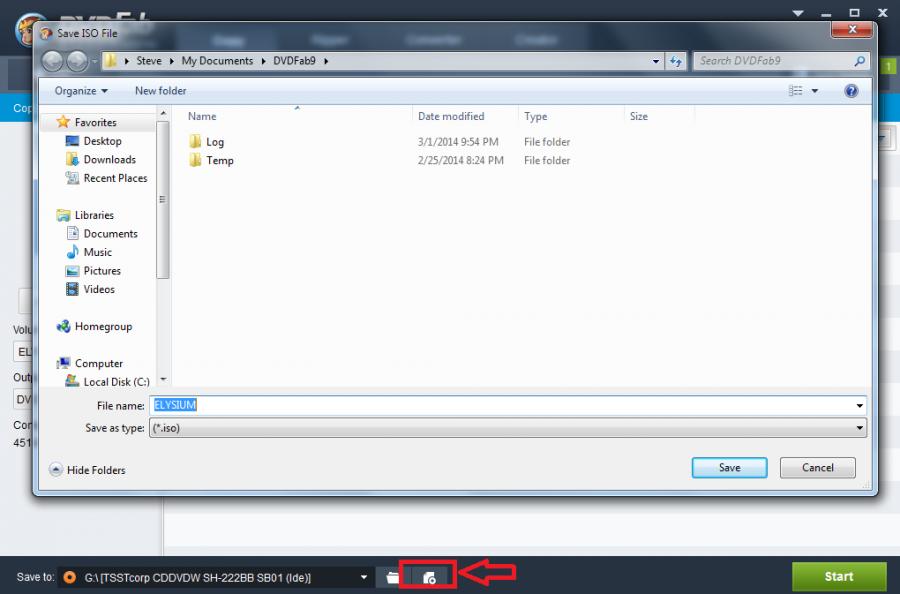The image size is (900, 594).
Task: Click Start button in DVDFab window
Action: pos(839,576)
